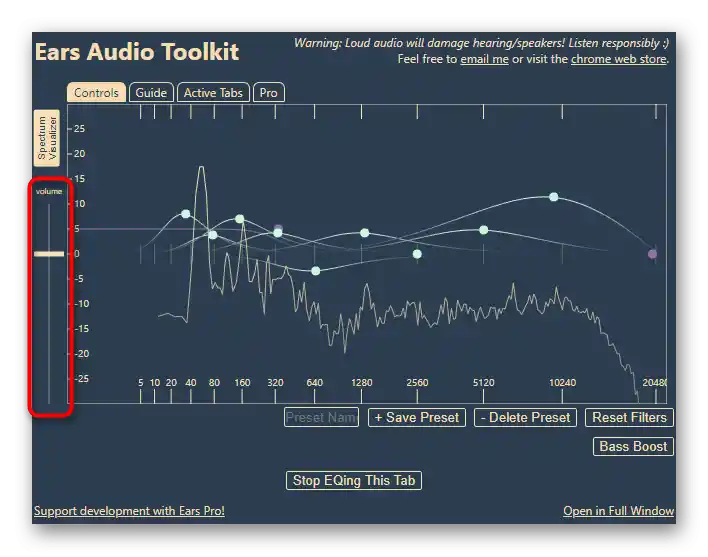Select the EQ filter dot at 640 Hz
Screen dimensions: 708x557
316,271
